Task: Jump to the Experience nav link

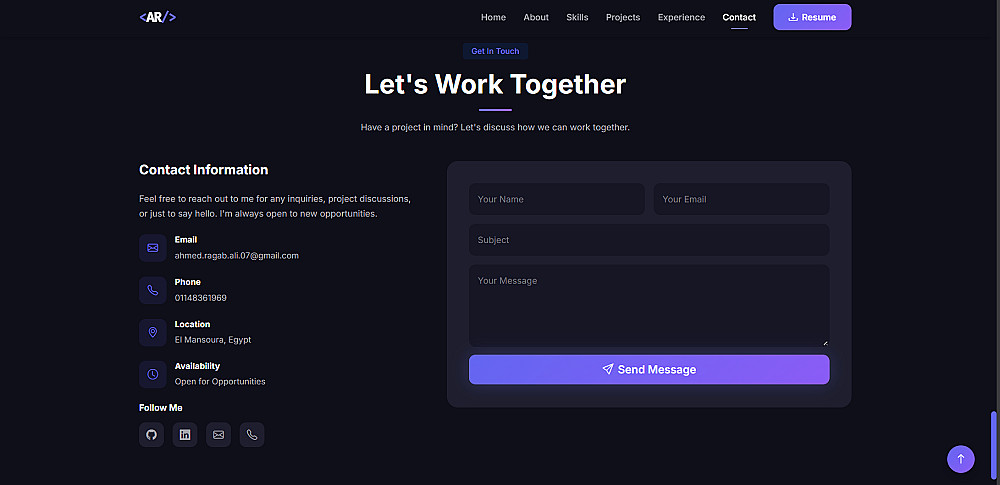Action: [681, 17]
